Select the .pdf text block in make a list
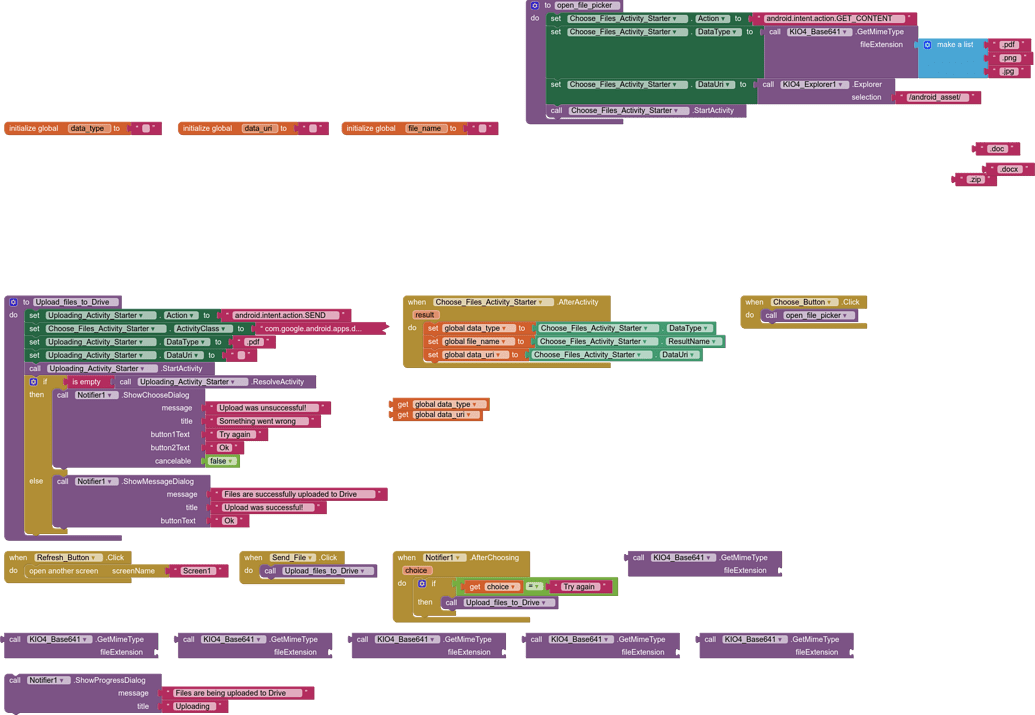1035x715 pixels. (x=1009, y=44)
